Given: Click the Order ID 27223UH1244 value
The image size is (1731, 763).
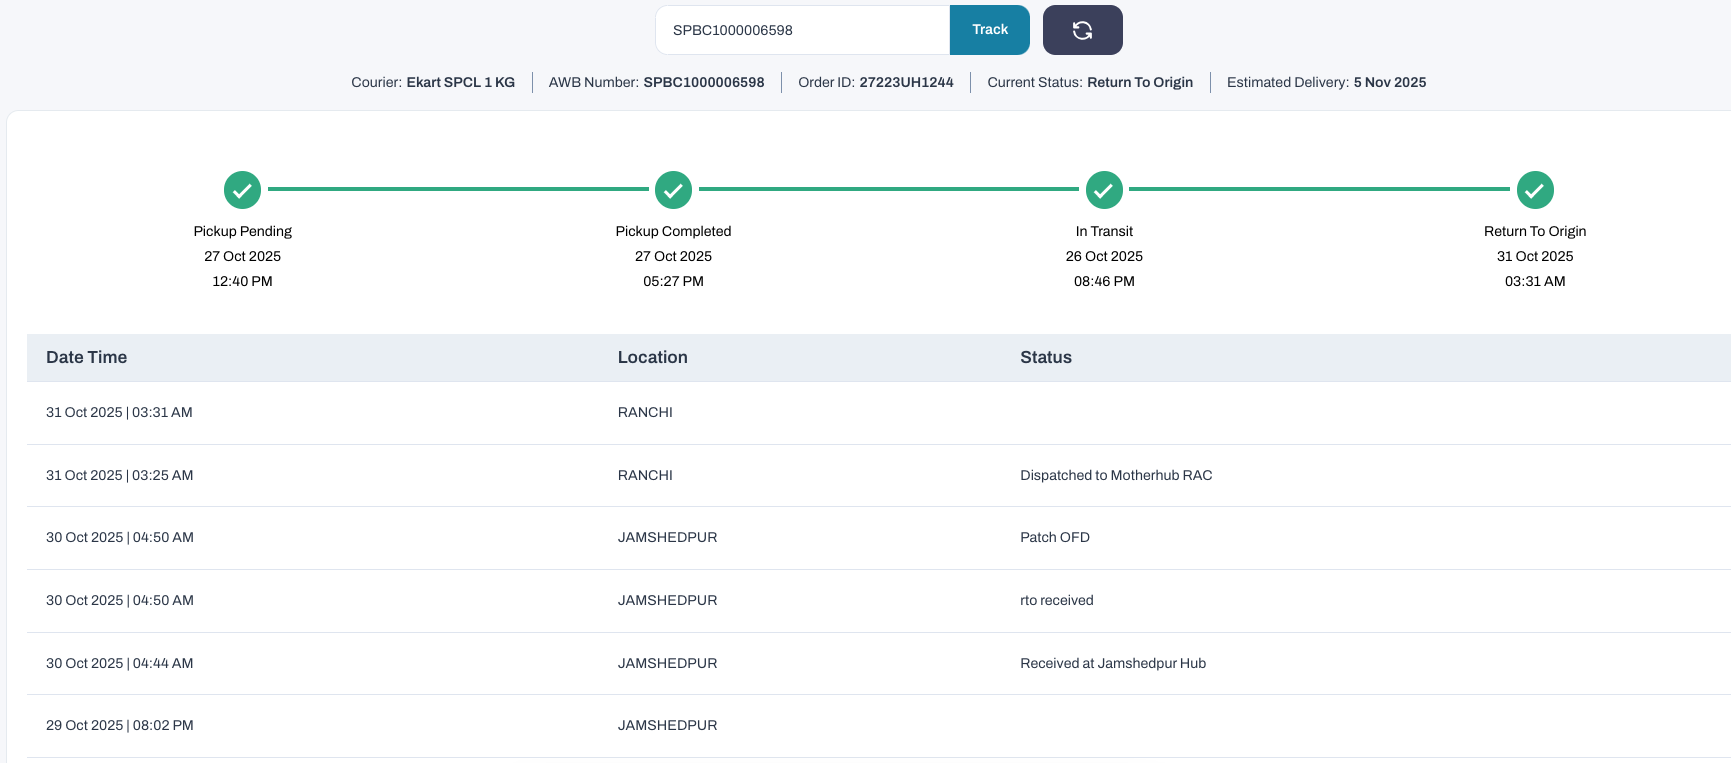Looking at the screenshot, I should 906,82.
